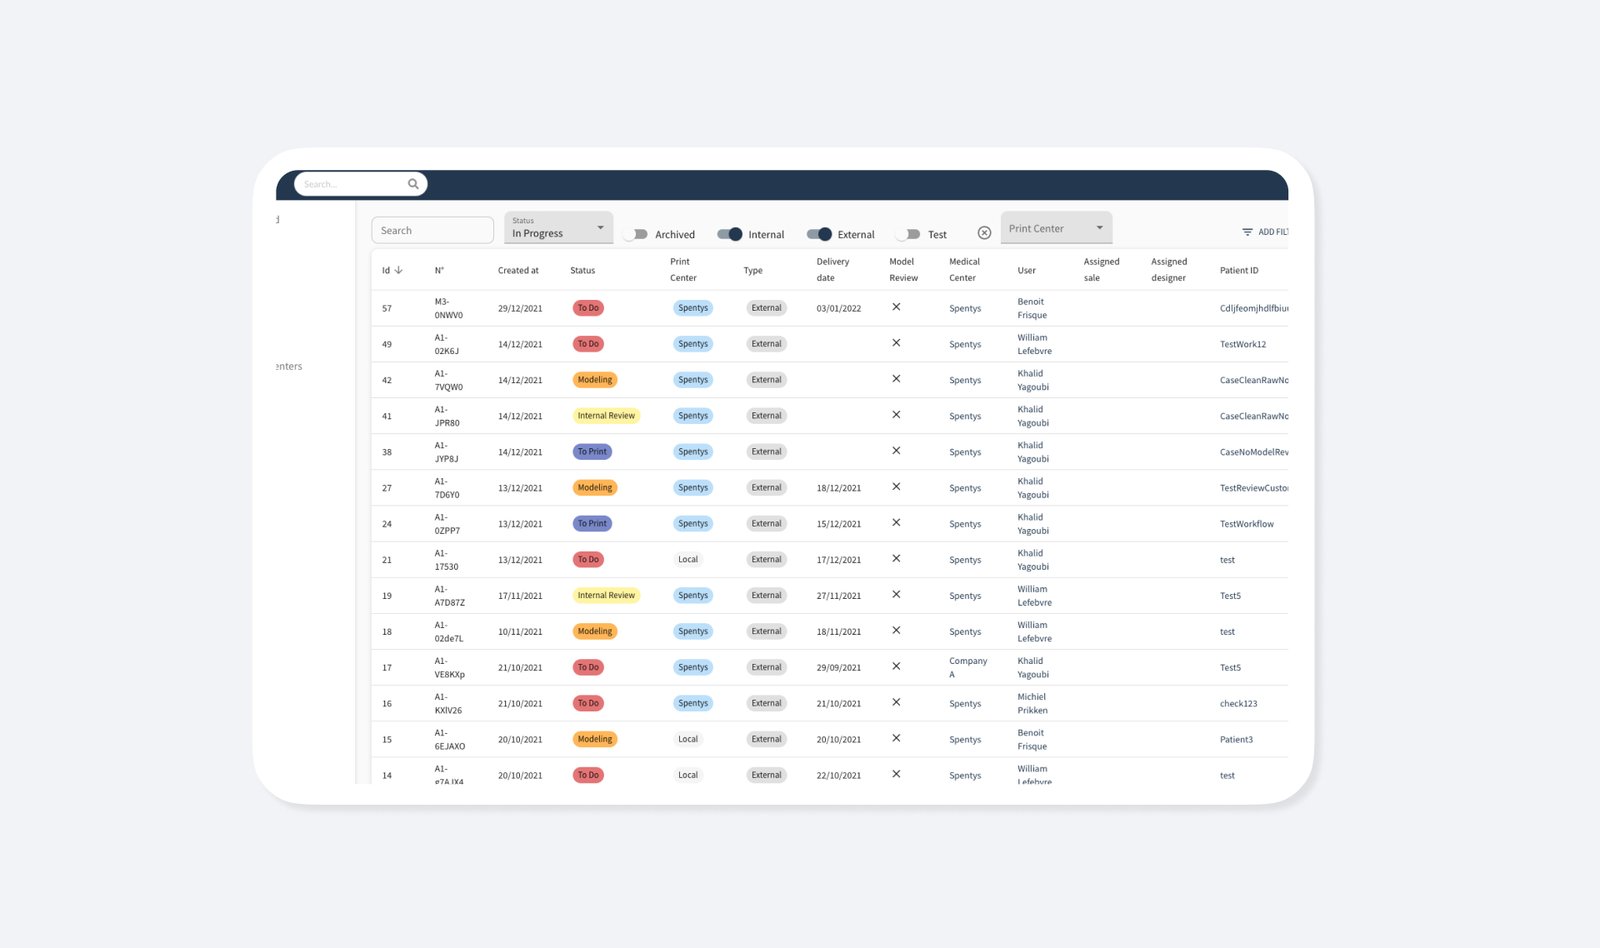The height and width of the screenshot is (948, 1600).
Task: Click the magnifier icon in top search bar
Action: pyautogui.click(x=413, y=184)
